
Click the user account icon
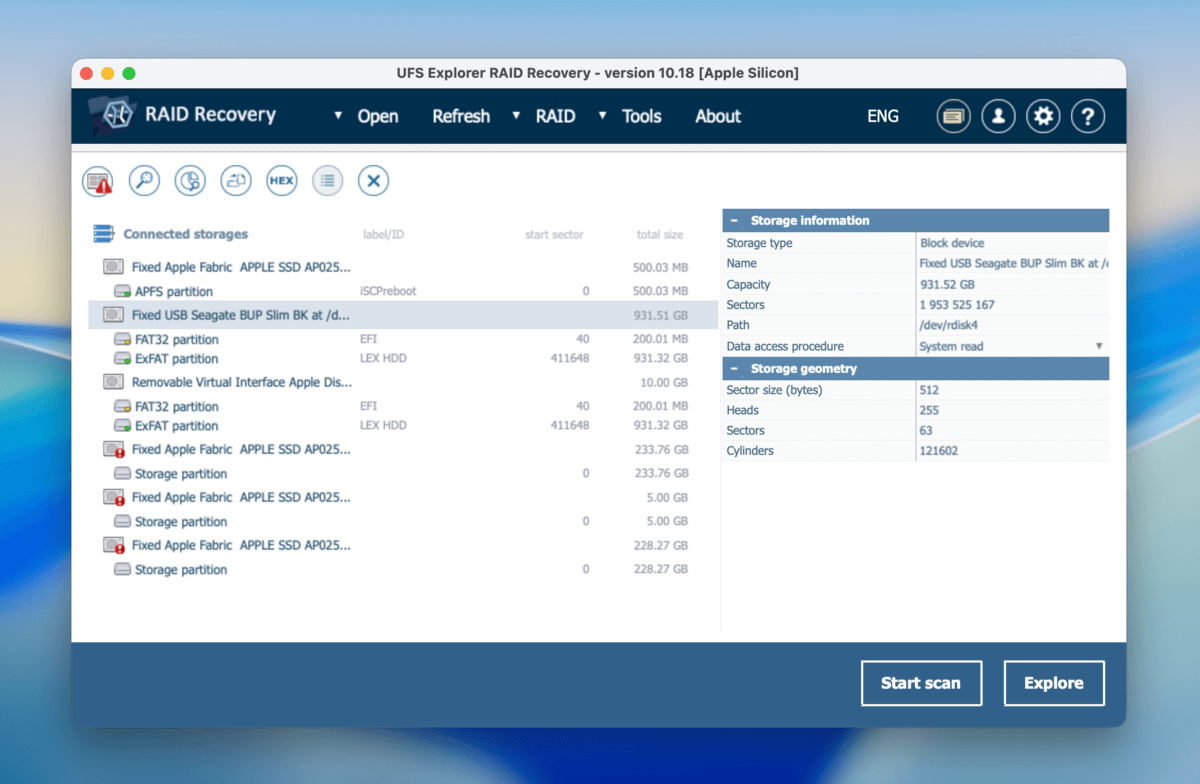(x=998, y=116)
